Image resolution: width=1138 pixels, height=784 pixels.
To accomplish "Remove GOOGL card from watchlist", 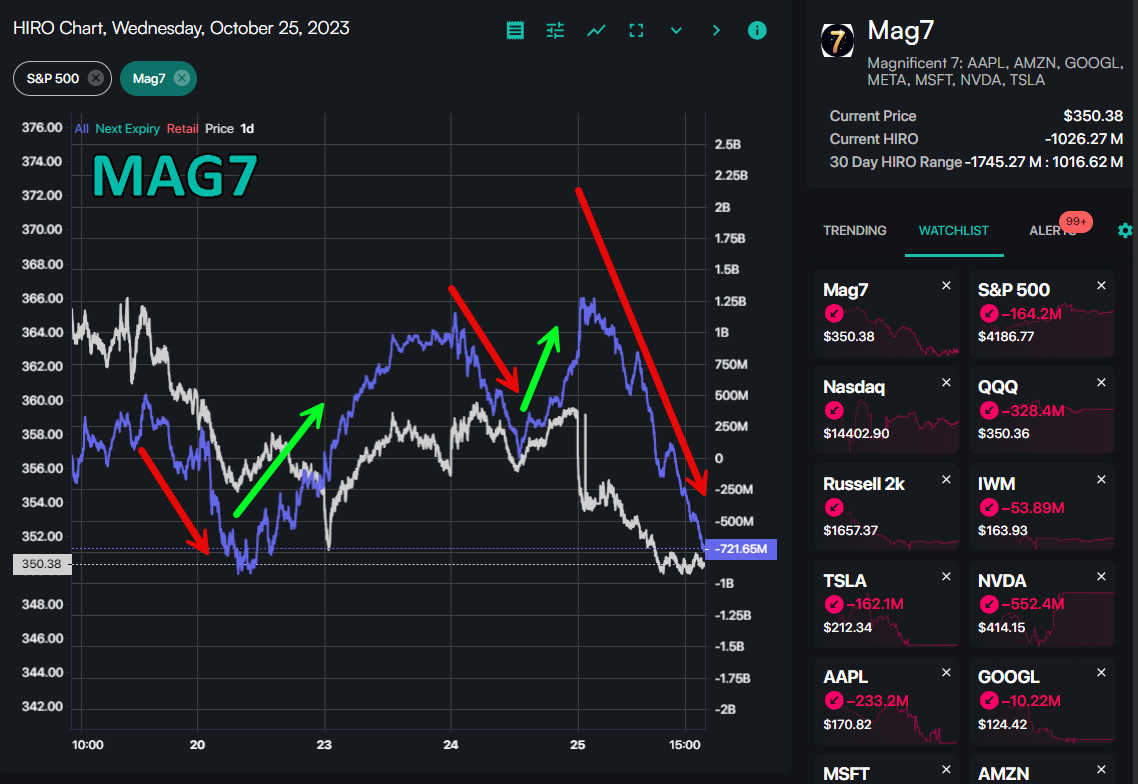I will [x=1101, y=673].
